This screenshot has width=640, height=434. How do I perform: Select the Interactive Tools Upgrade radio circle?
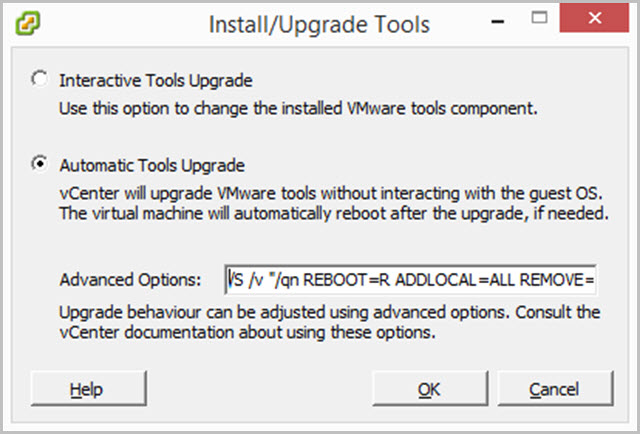click(x=40, y=78)
